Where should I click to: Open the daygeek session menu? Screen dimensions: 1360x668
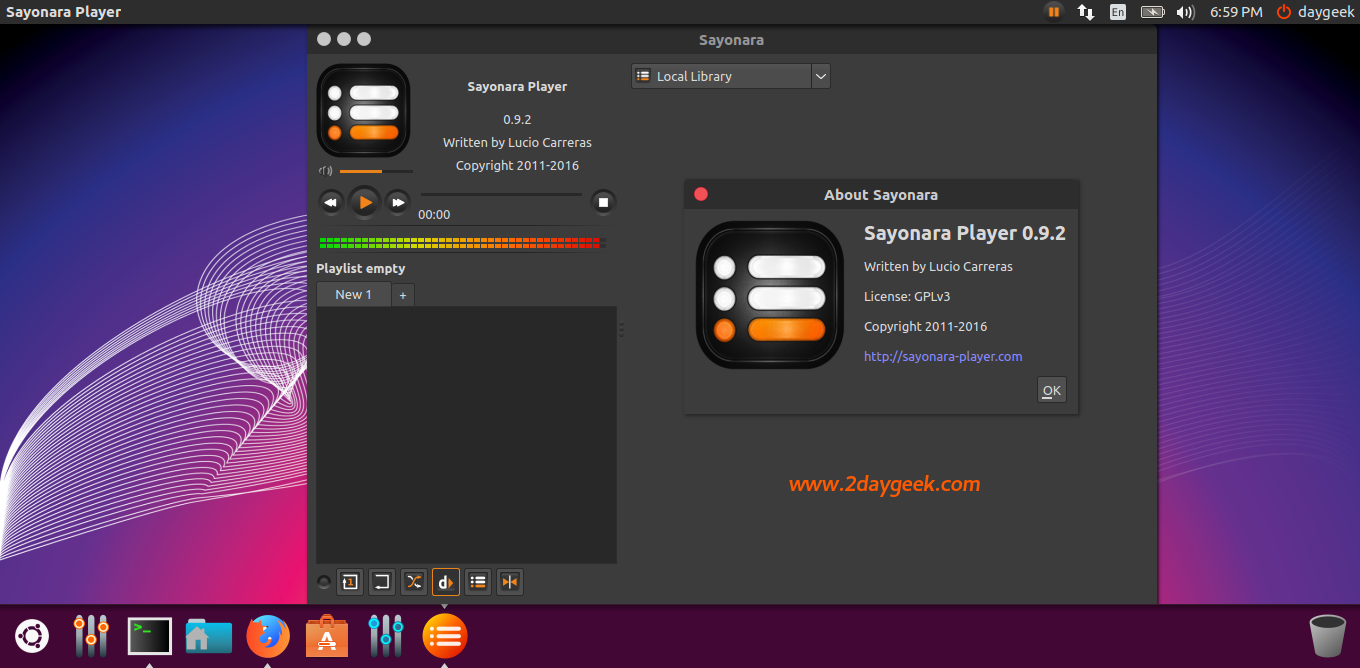click(1315, 12)
